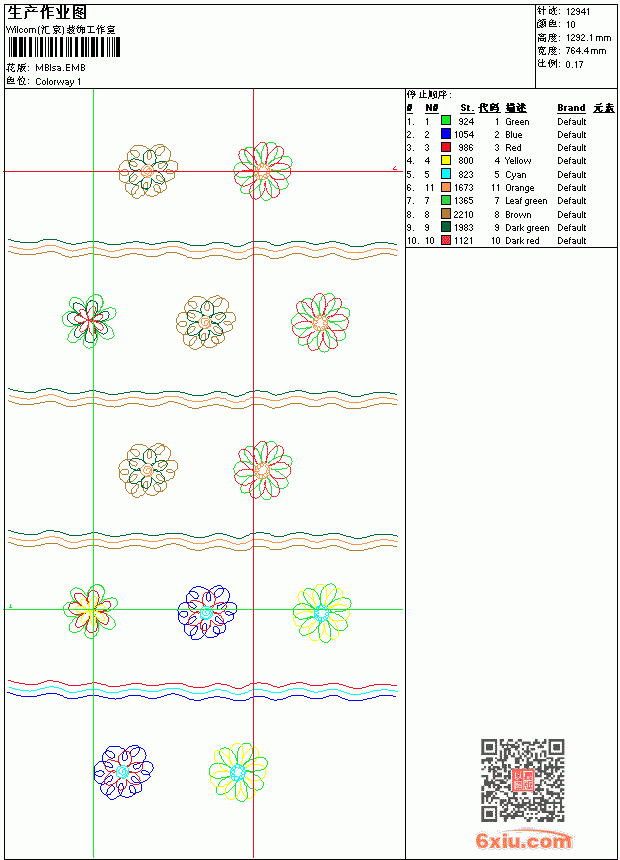620x860 pixels.
Task: Choose the Brown swatch in row 8
Action: pos(446,214)
